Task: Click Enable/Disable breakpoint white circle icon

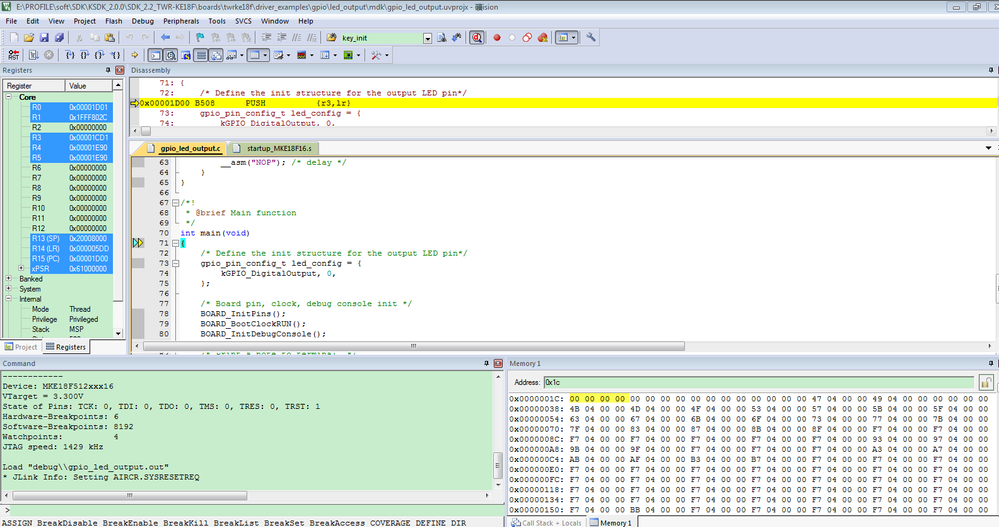Action: click(512, 38)
